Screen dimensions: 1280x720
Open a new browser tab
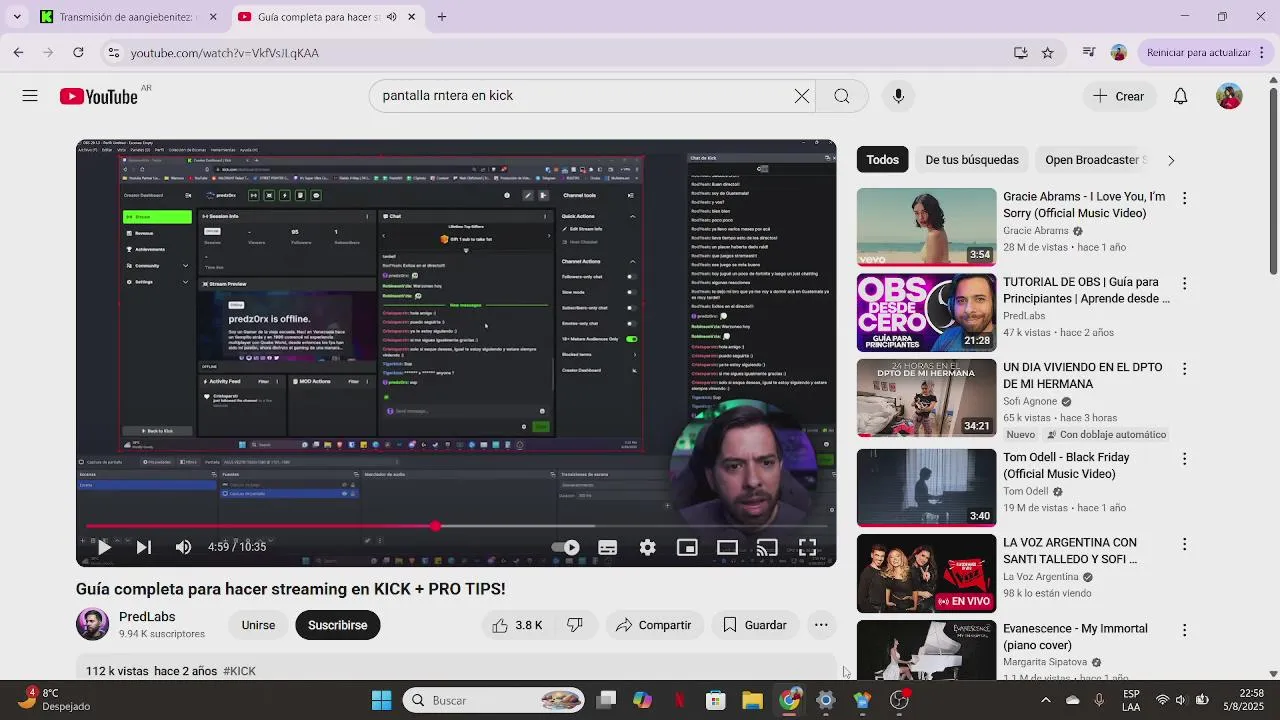point(442,17)
